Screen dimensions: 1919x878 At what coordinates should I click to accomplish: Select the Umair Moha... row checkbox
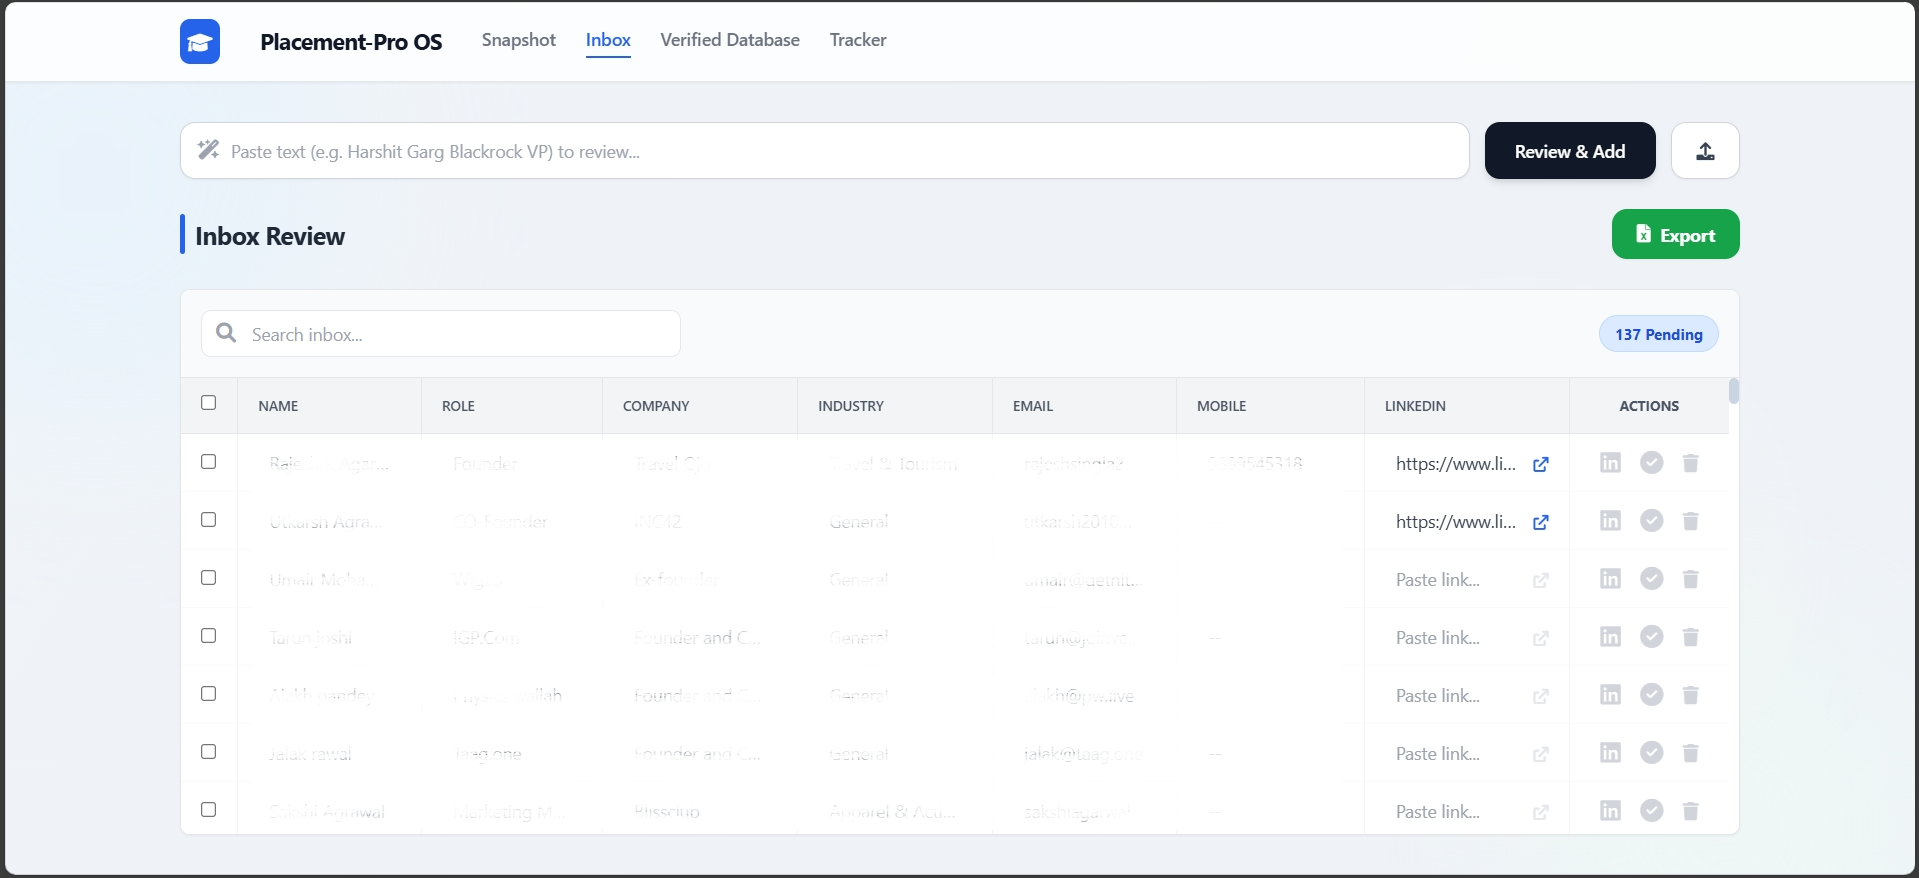(x=208, y=577)
